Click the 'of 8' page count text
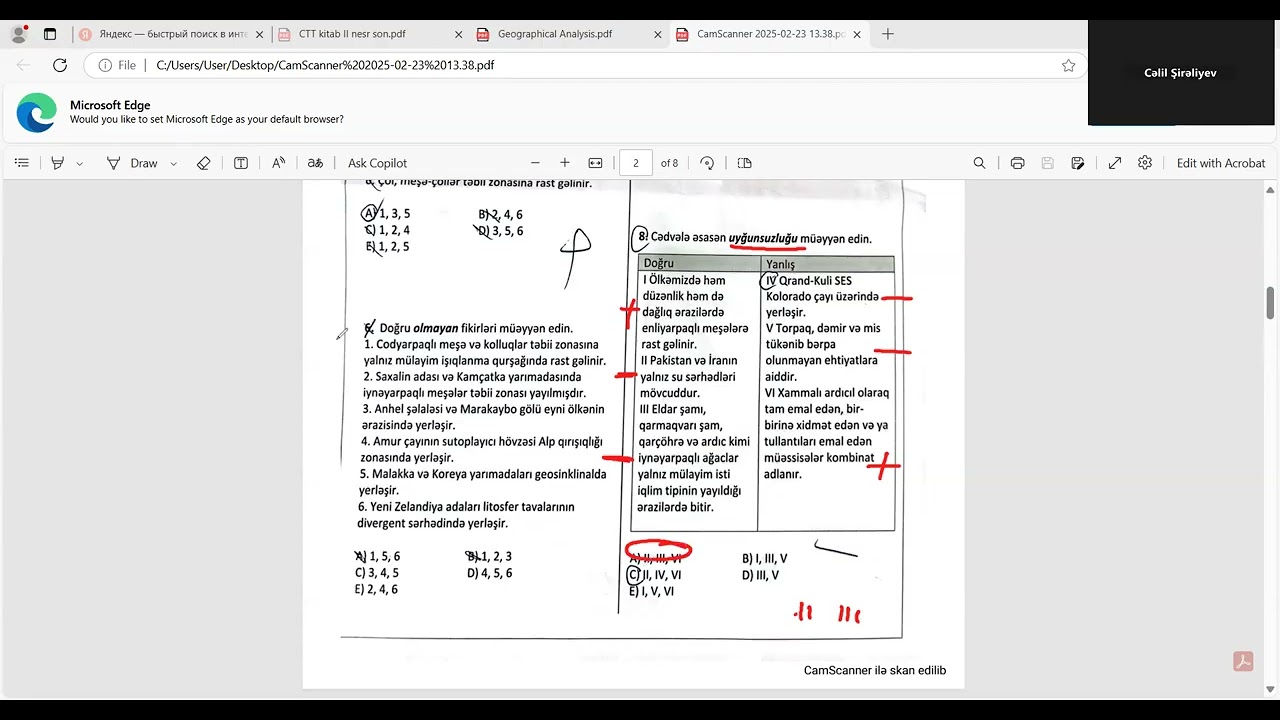The image size is (1280, 720). 669,163
